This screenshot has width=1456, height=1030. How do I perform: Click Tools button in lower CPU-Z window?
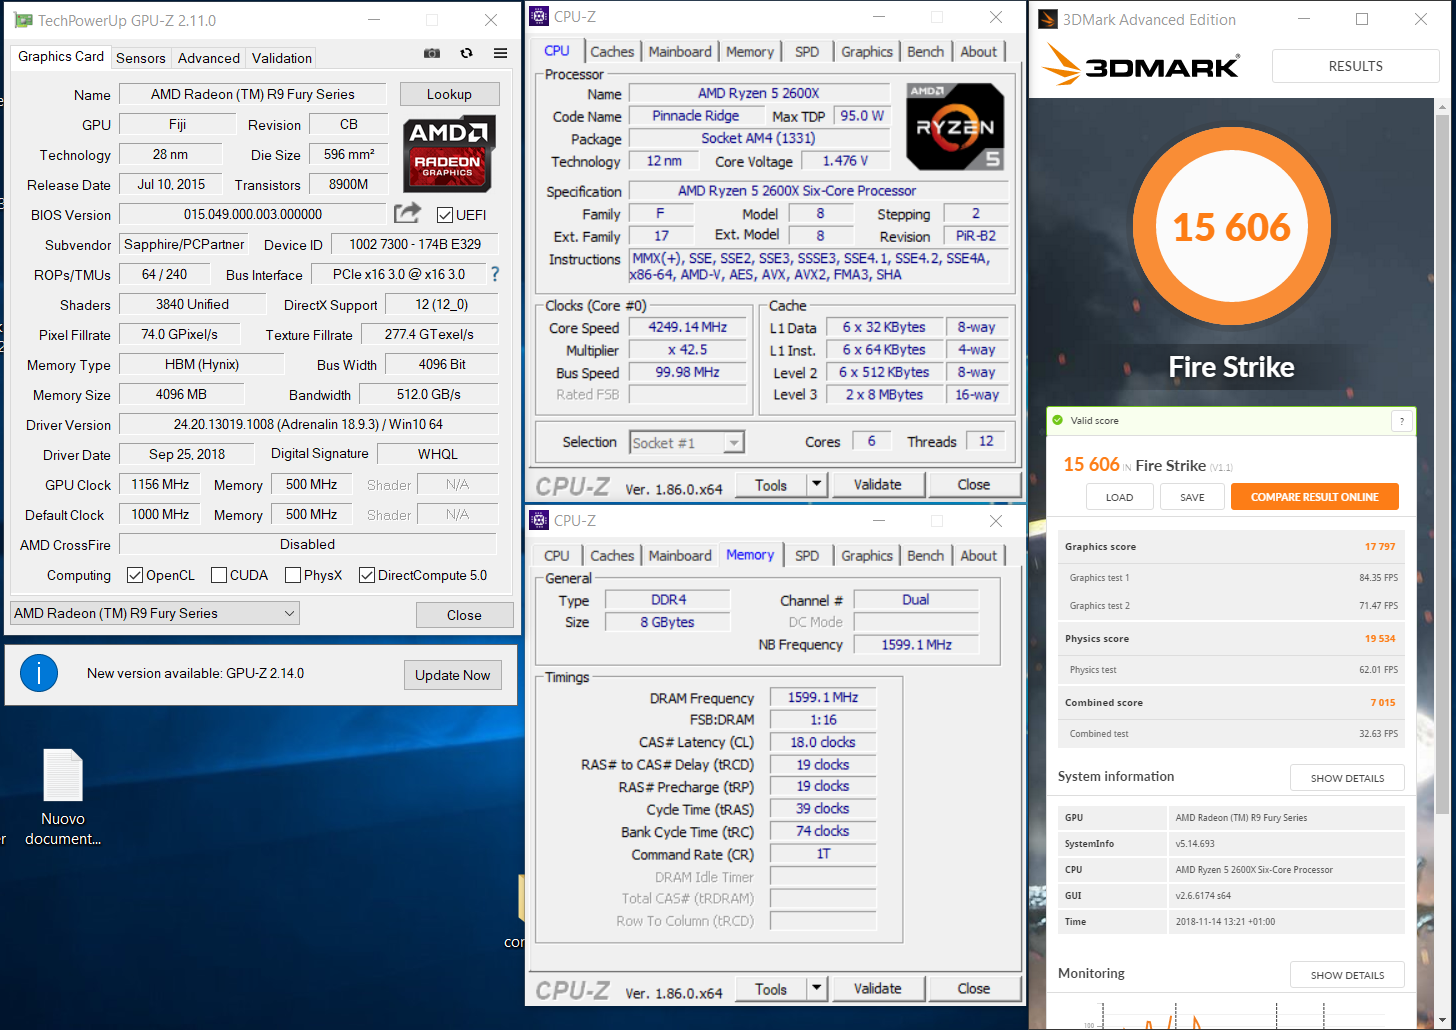[x=771, y=989]
